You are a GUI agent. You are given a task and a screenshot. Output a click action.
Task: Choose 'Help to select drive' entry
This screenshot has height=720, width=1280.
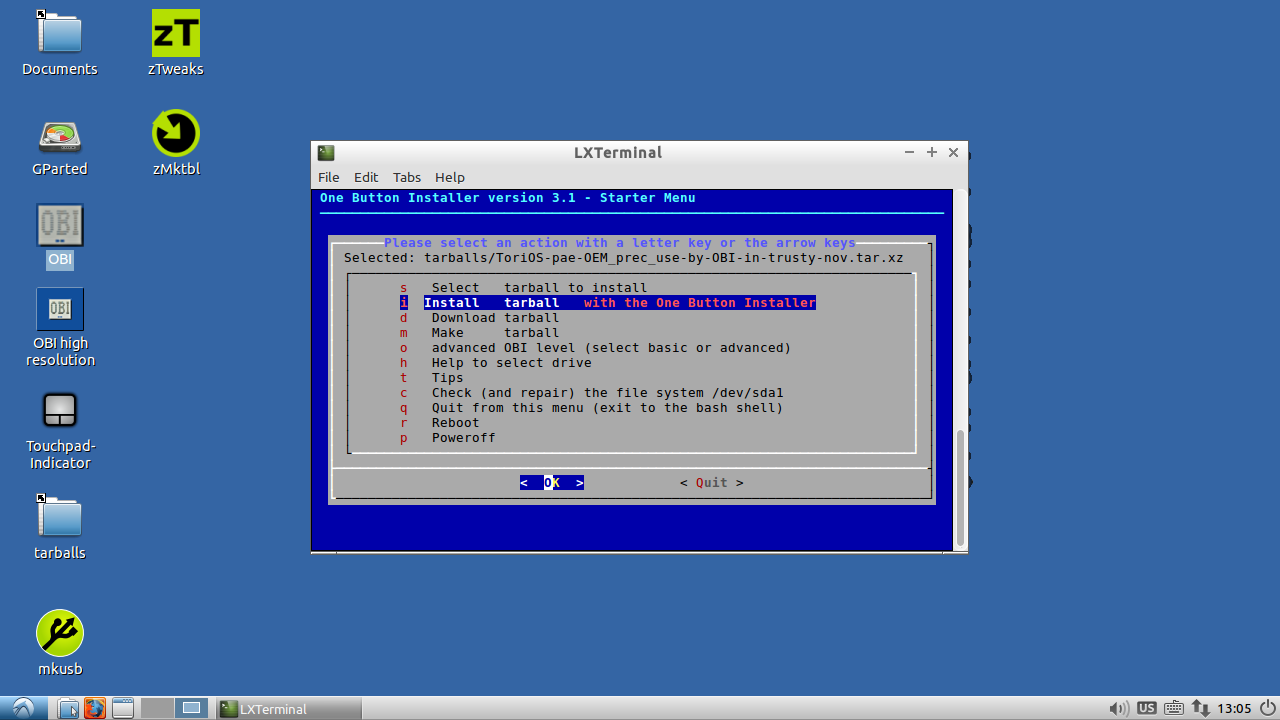496,363
